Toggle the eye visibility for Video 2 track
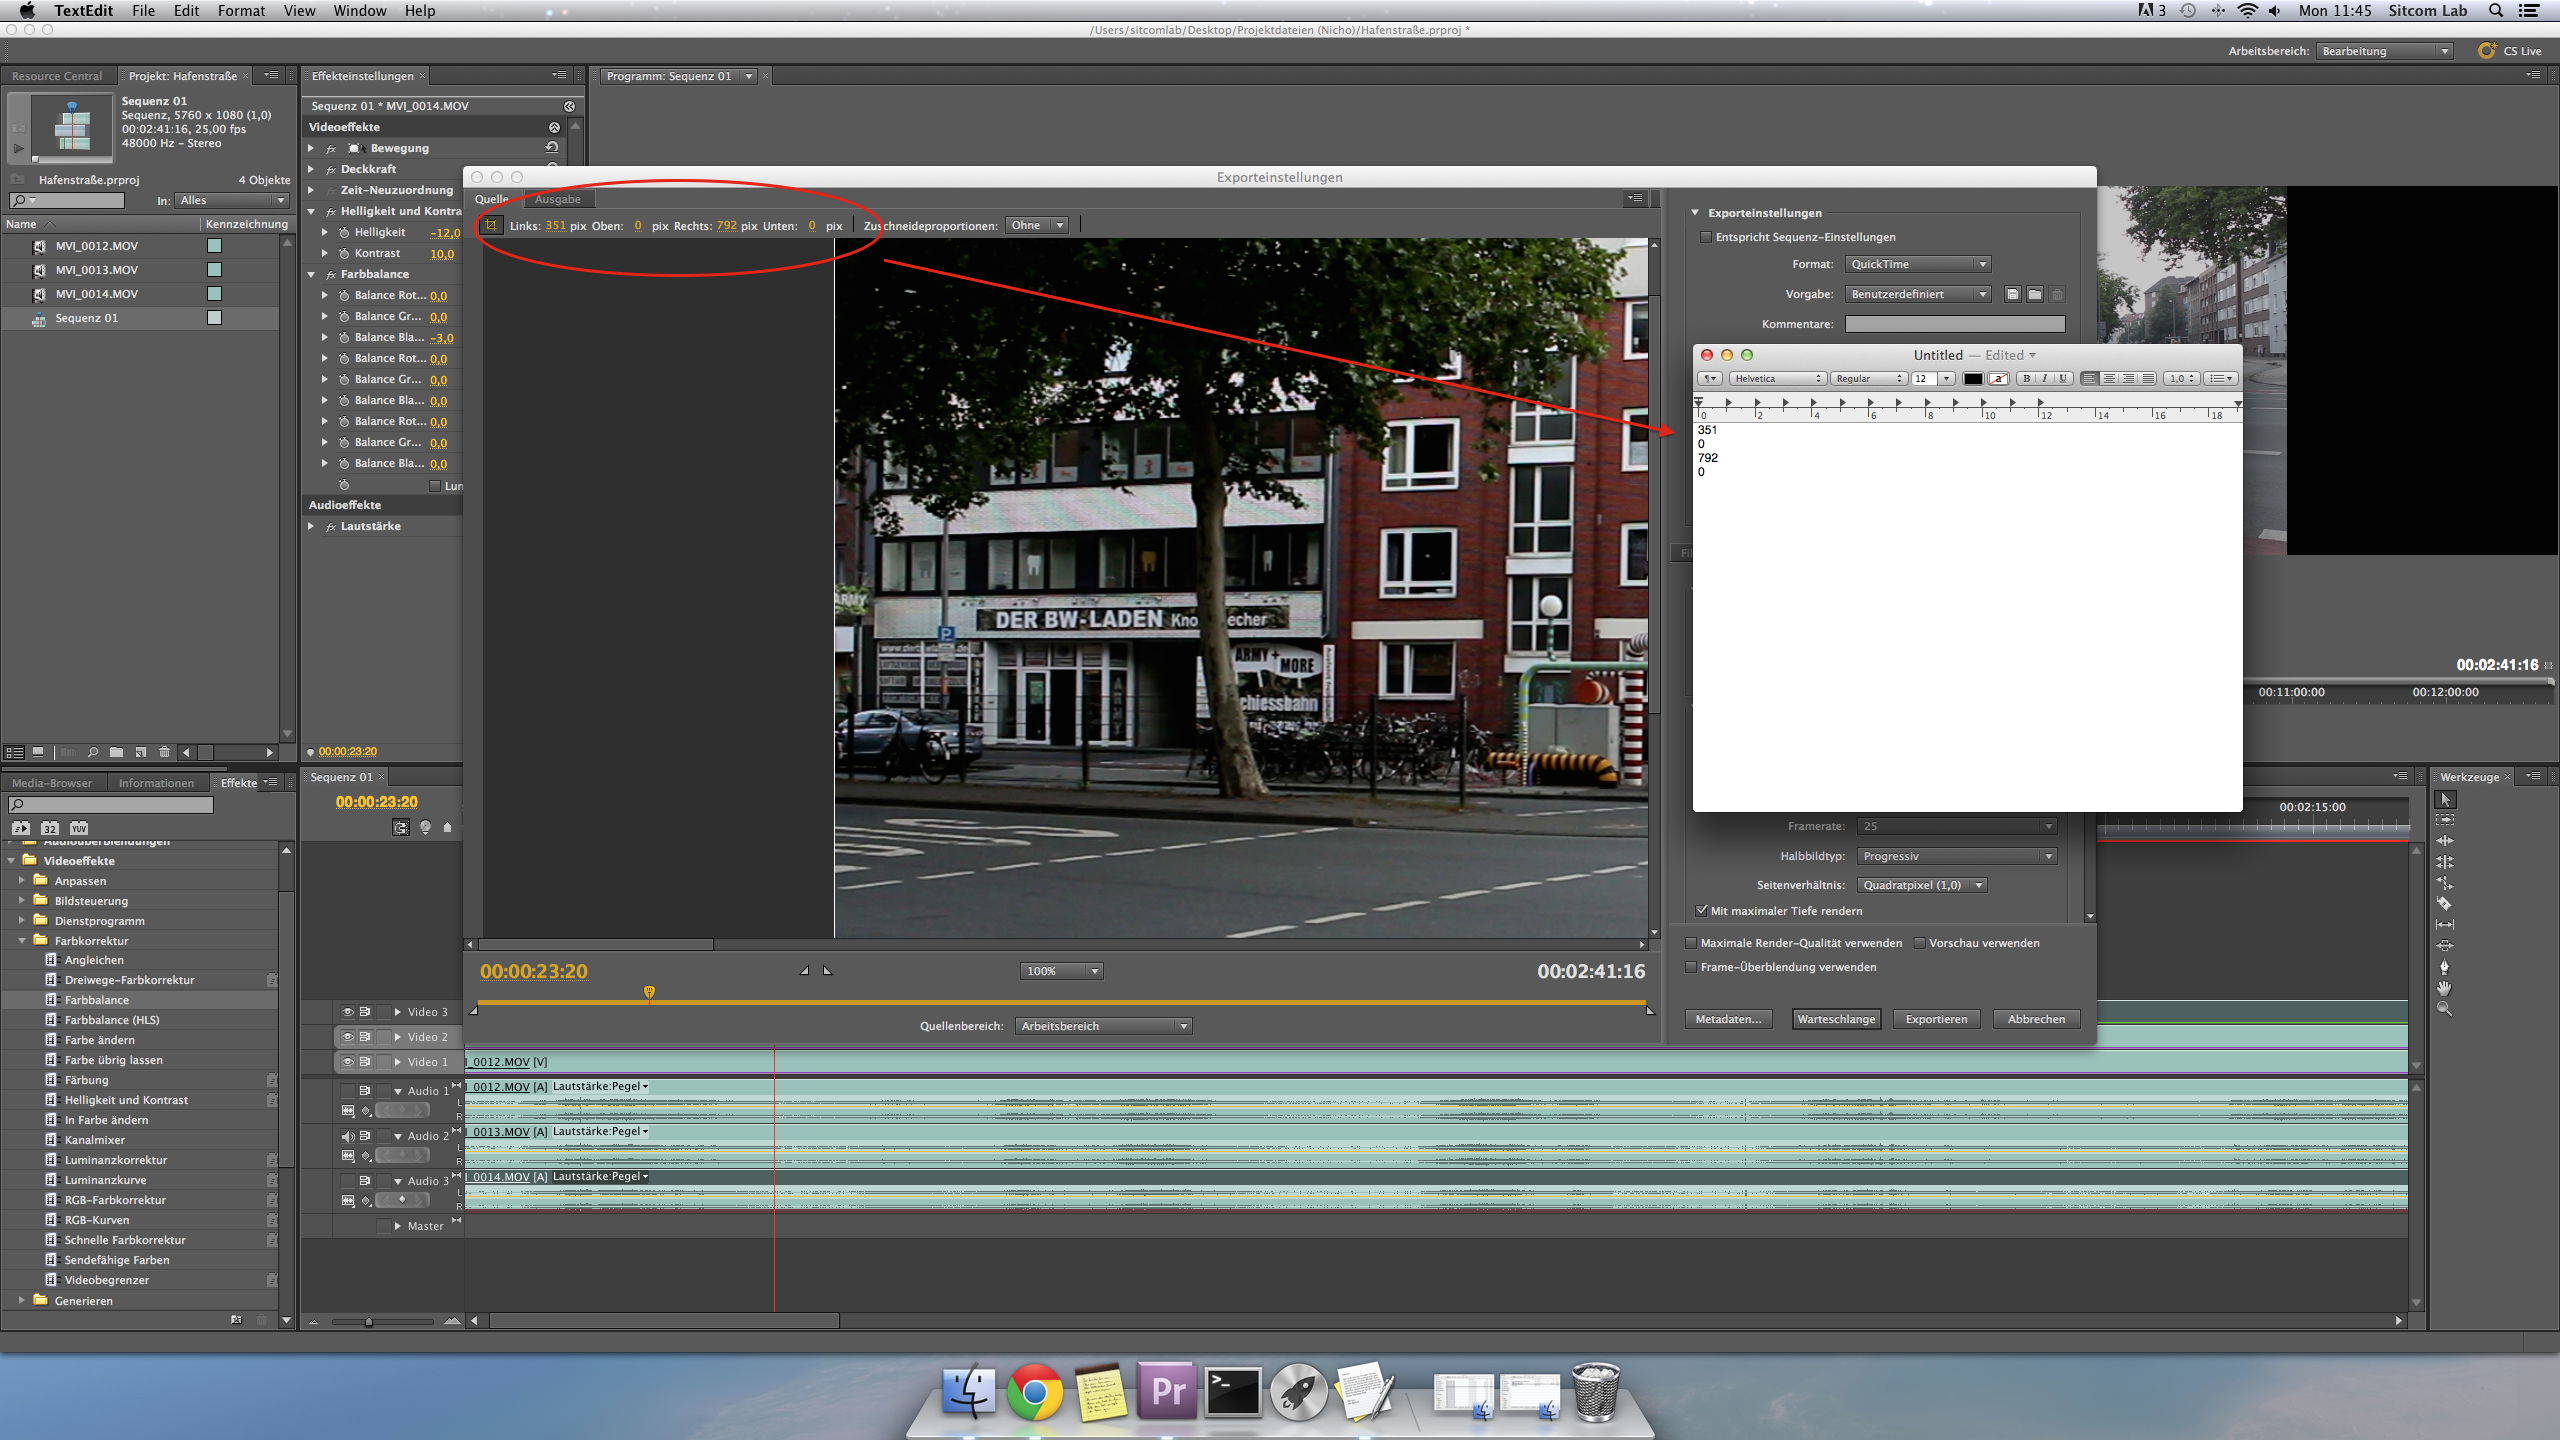The image size is (2560, 1440). (x=347, y=1037)
